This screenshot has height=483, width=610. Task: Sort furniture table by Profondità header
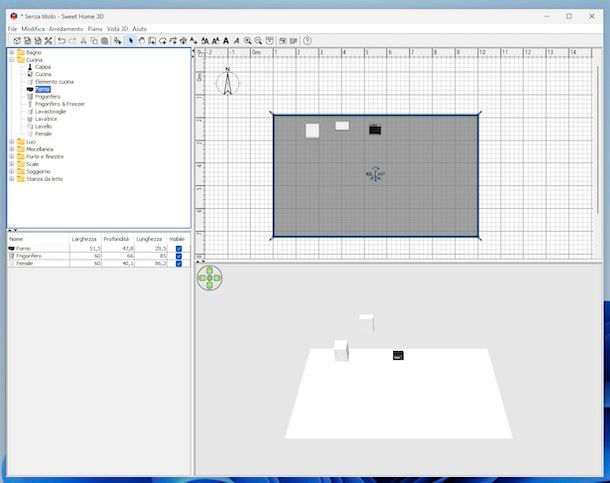pos(117,239)
